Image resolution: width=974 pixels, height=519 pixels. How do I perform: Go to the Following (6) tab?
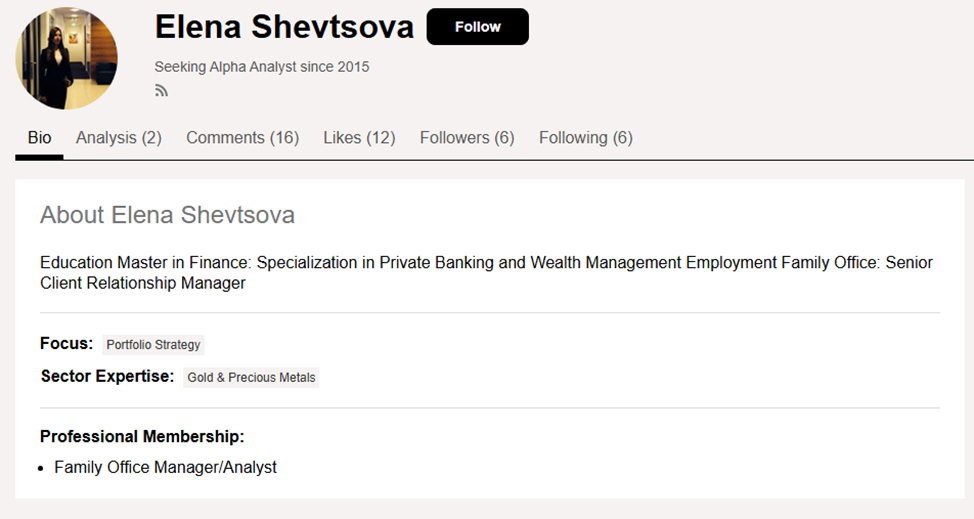click(x=585, y=138)
